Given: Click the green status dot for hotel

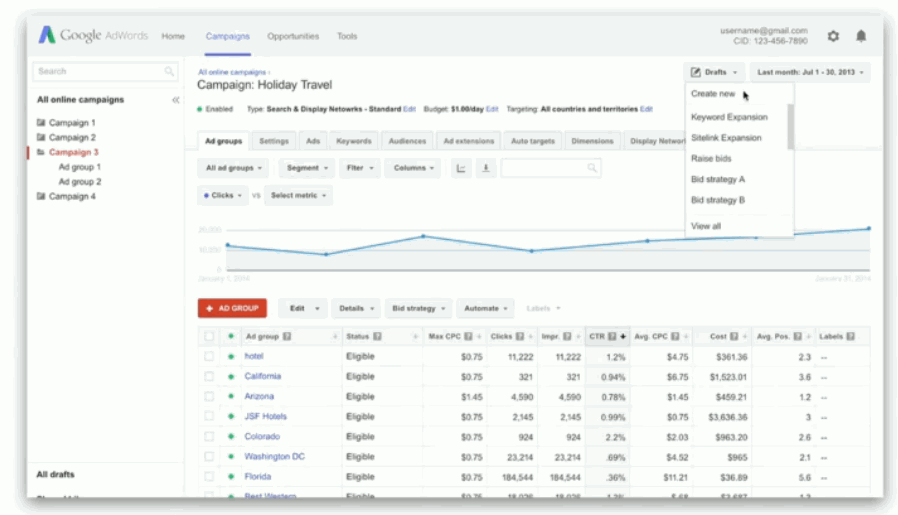Looking at the screenshot, I should (x=231, y=356).
